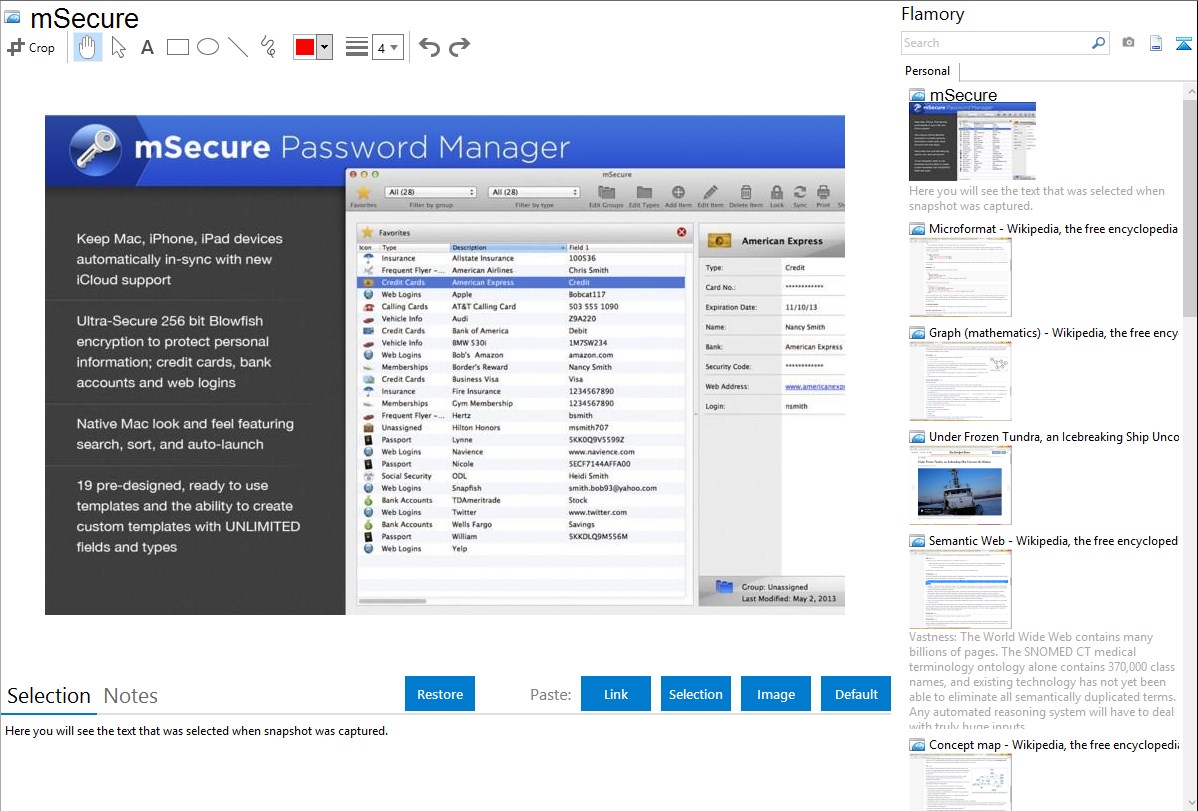Click 'Concept map - Wikipedia' title
This screenshot has width=1198, height=811.
click(1054, 744)
